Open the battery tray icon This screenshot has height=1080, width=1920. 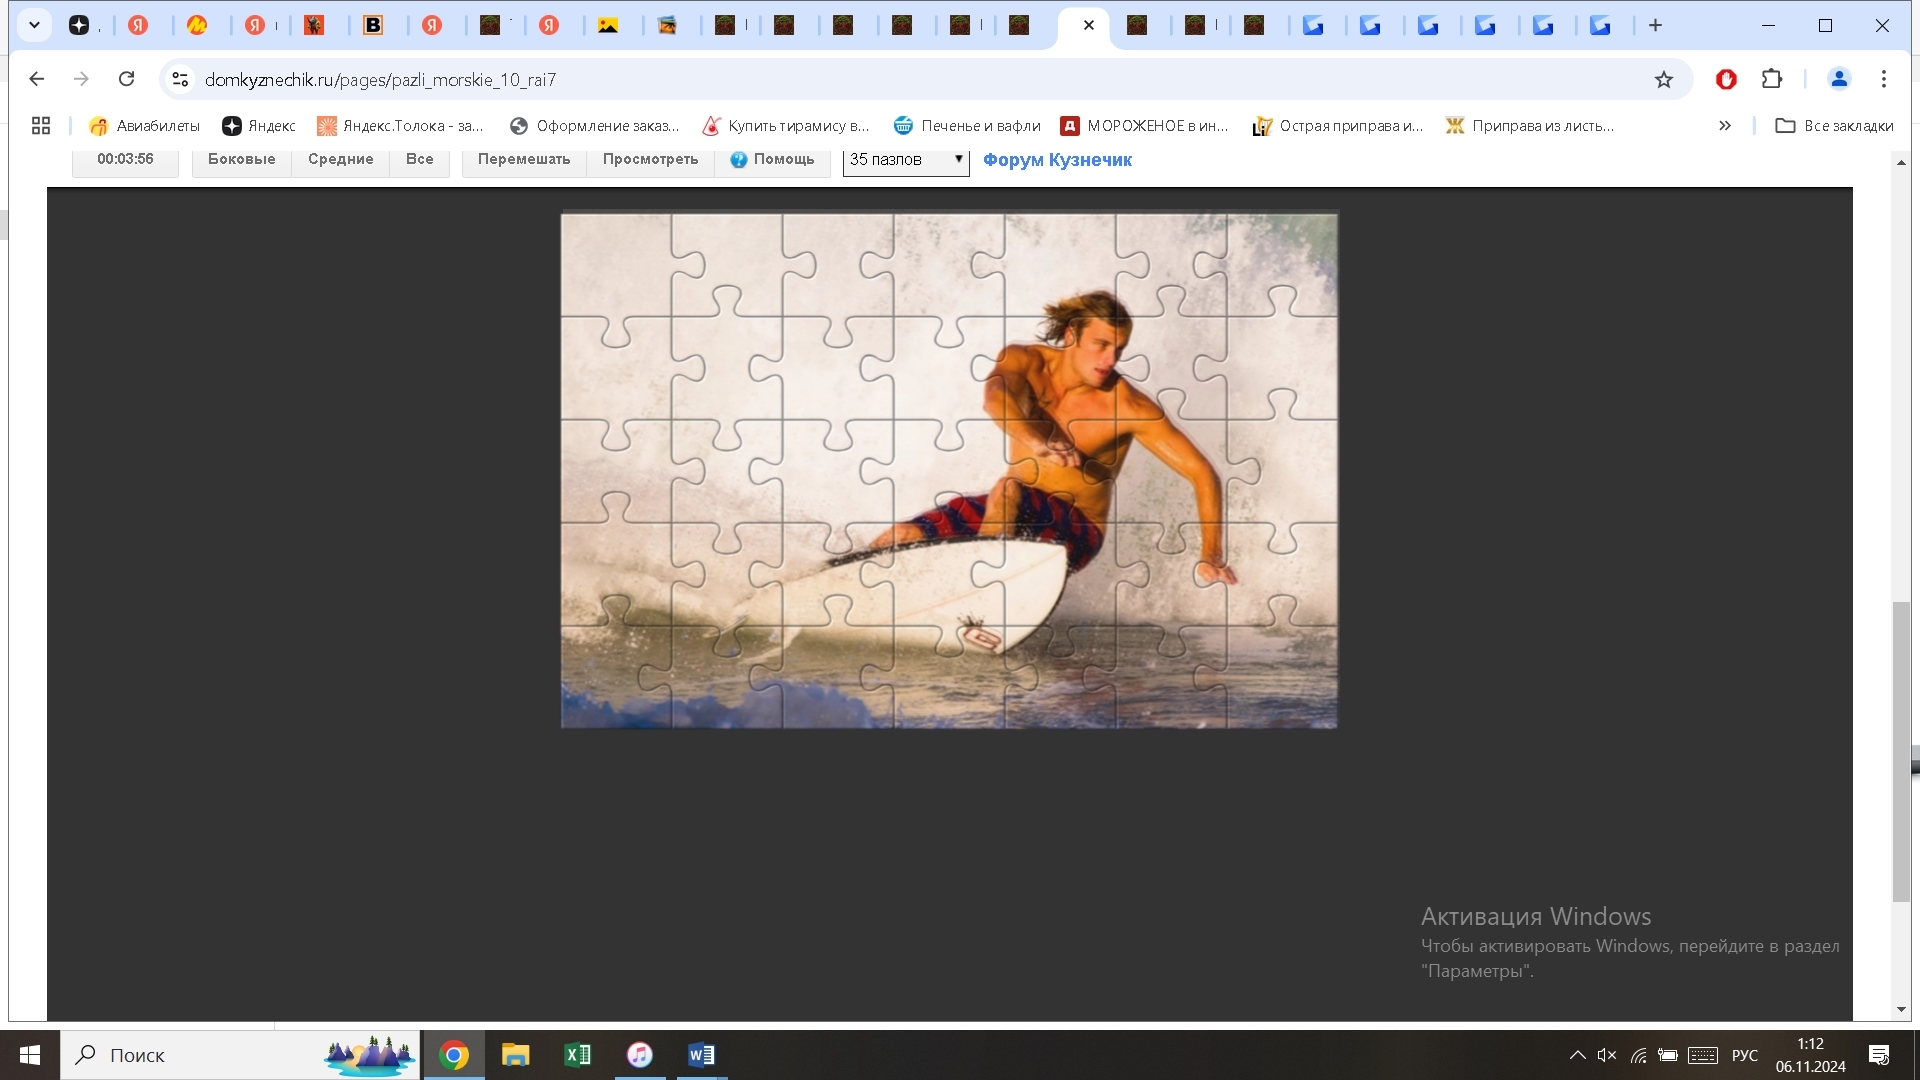click(1668, 1055)
